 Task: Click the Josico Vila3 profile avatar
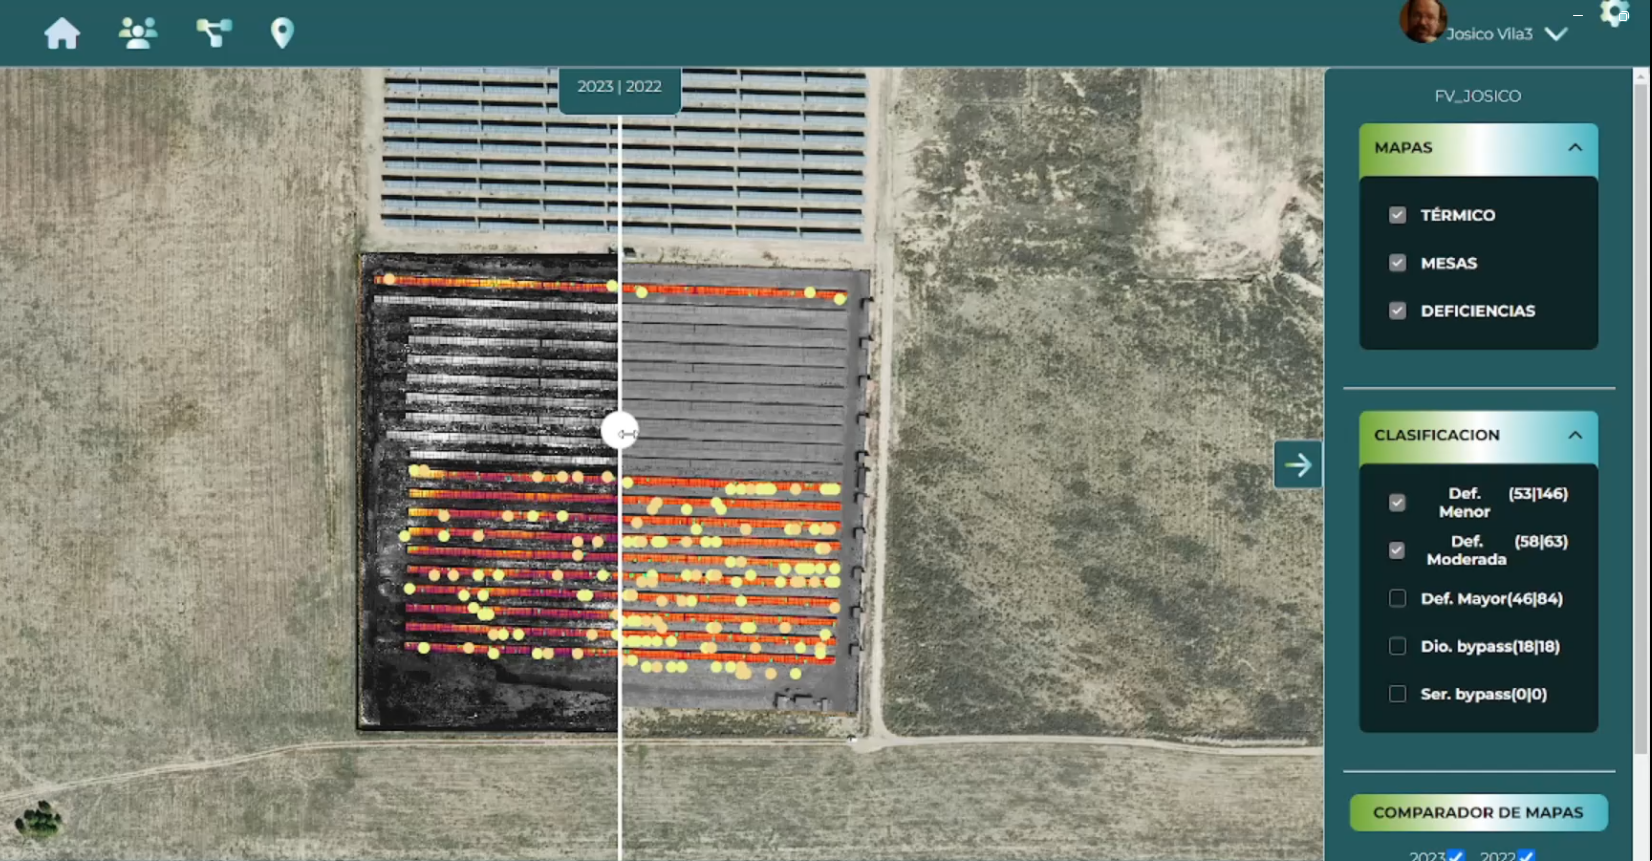1421,22
